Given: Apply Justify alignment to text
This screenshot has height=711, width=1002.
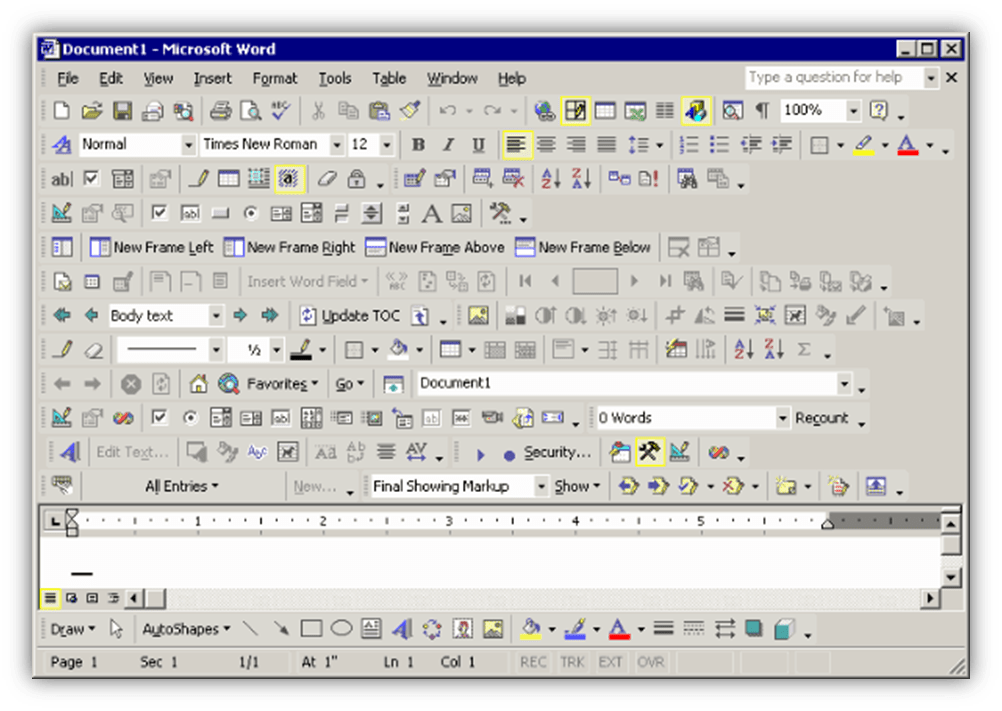Looking at the screenshot, I should point(606,145).
